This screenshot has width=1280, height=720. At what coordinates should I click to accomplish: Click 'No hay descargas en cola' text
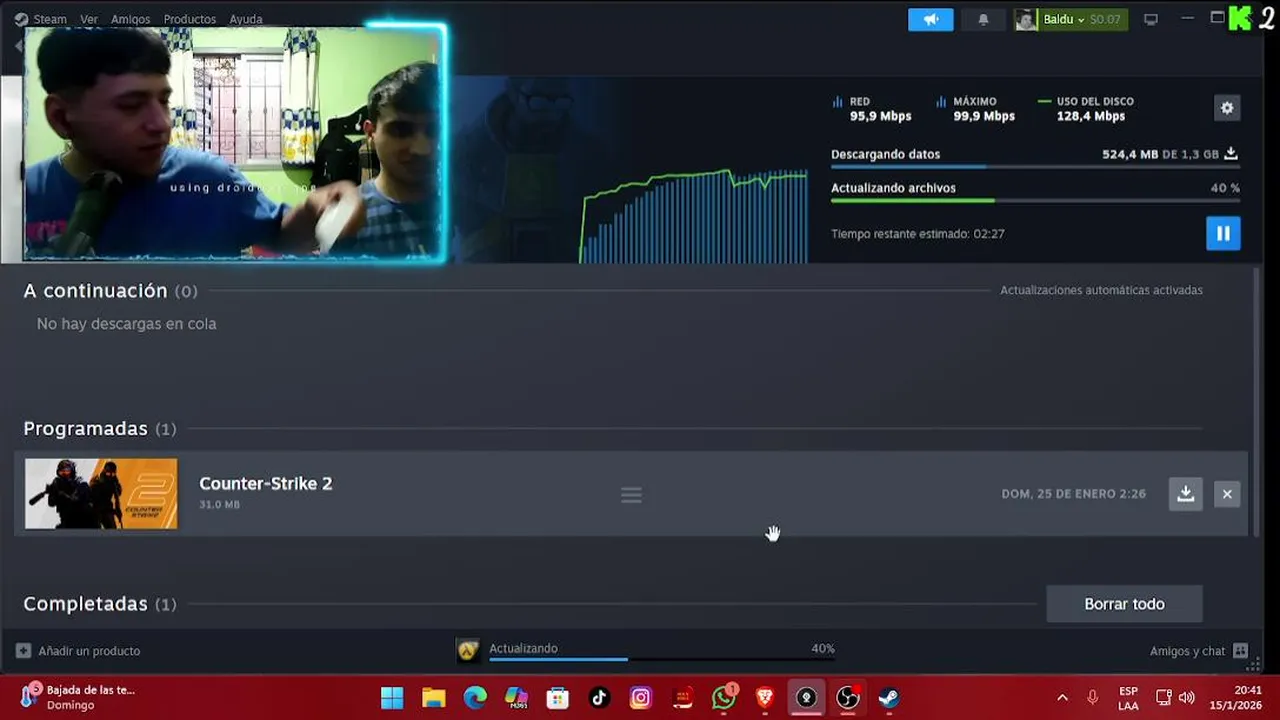tap(126, 324)
